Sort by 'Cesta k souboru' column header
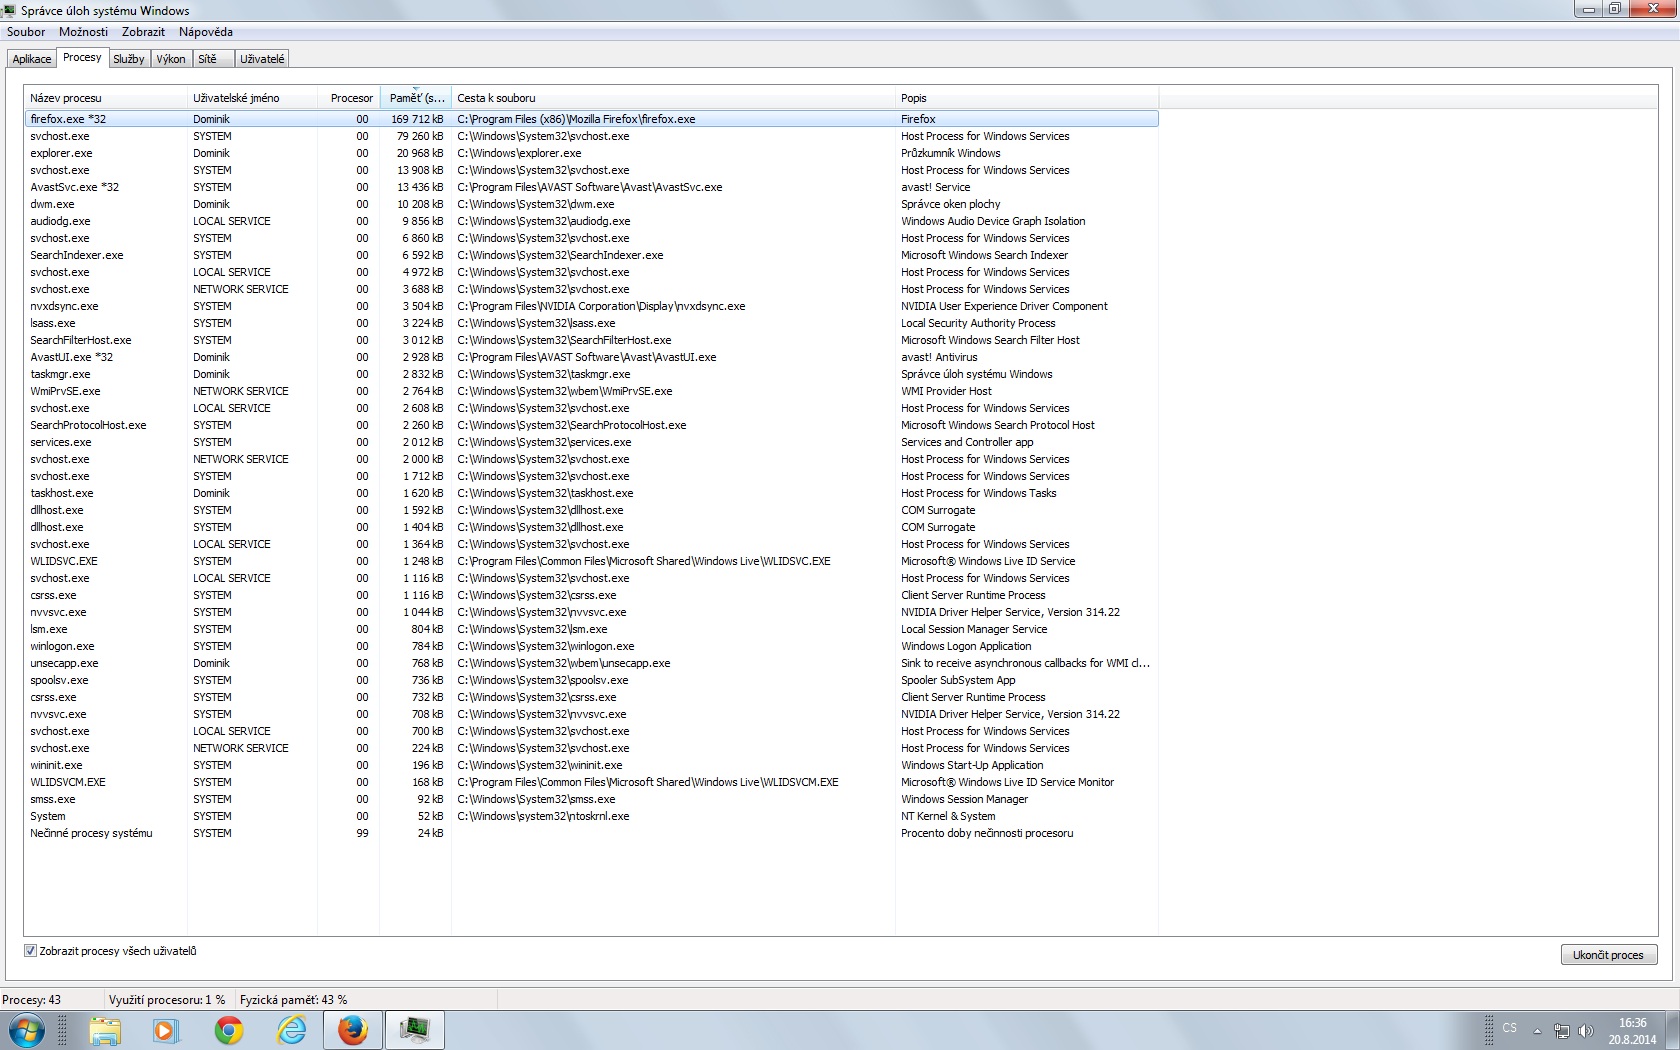The height and width of the screenshot is (1050, 1680). pos(674,98)
